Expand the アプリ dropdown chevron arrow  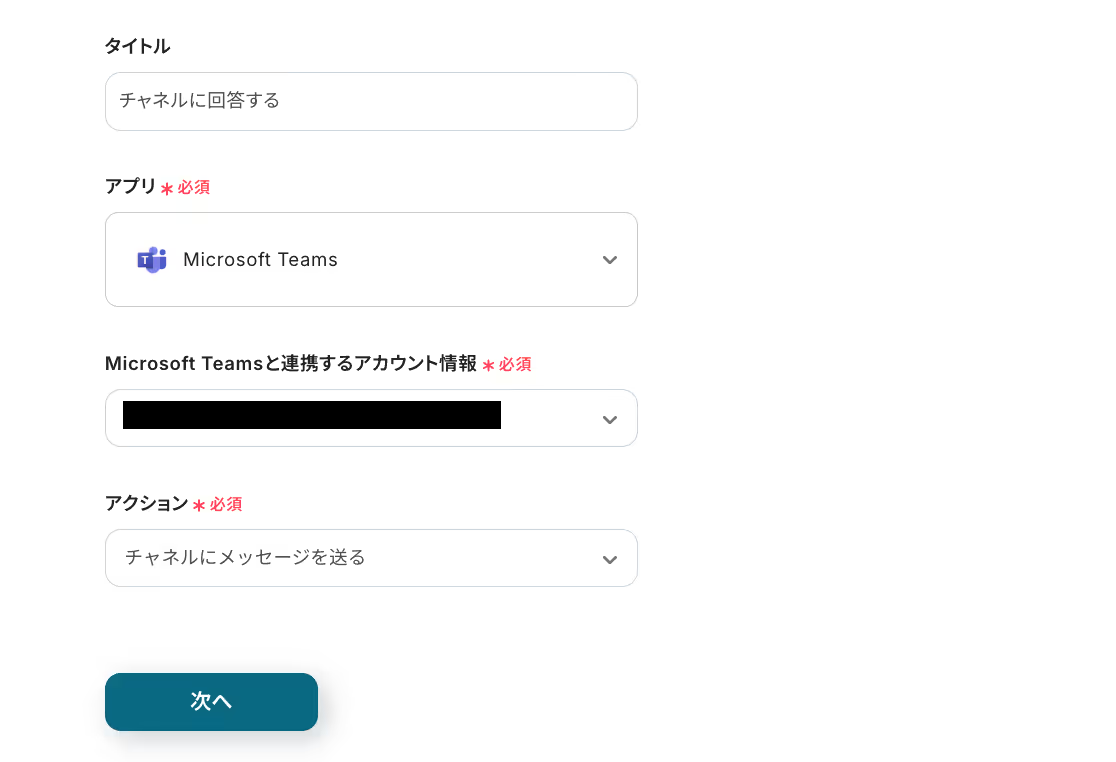610,260
